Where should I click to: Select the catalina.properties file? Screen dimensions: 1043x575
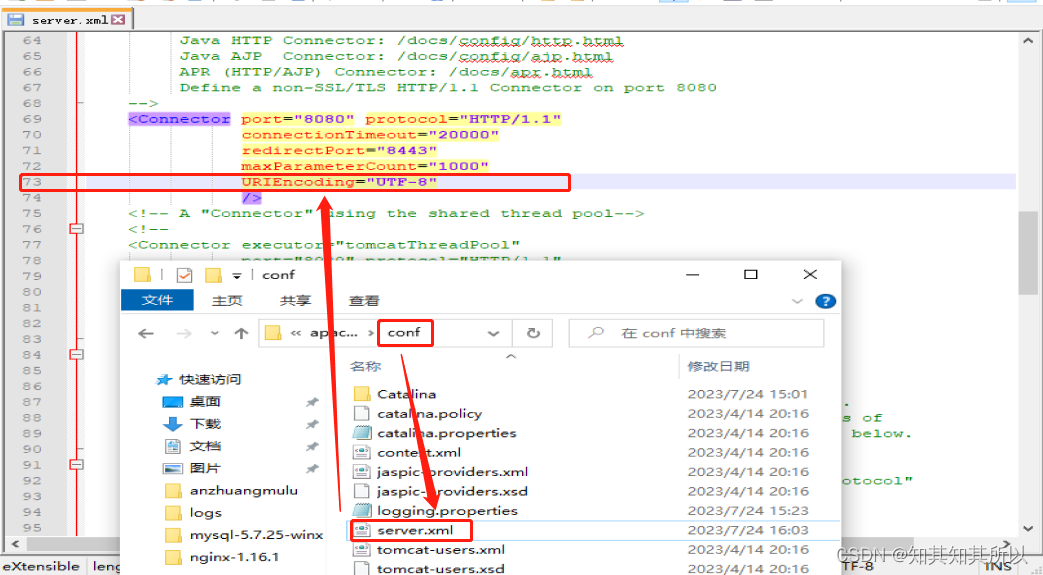446,433
